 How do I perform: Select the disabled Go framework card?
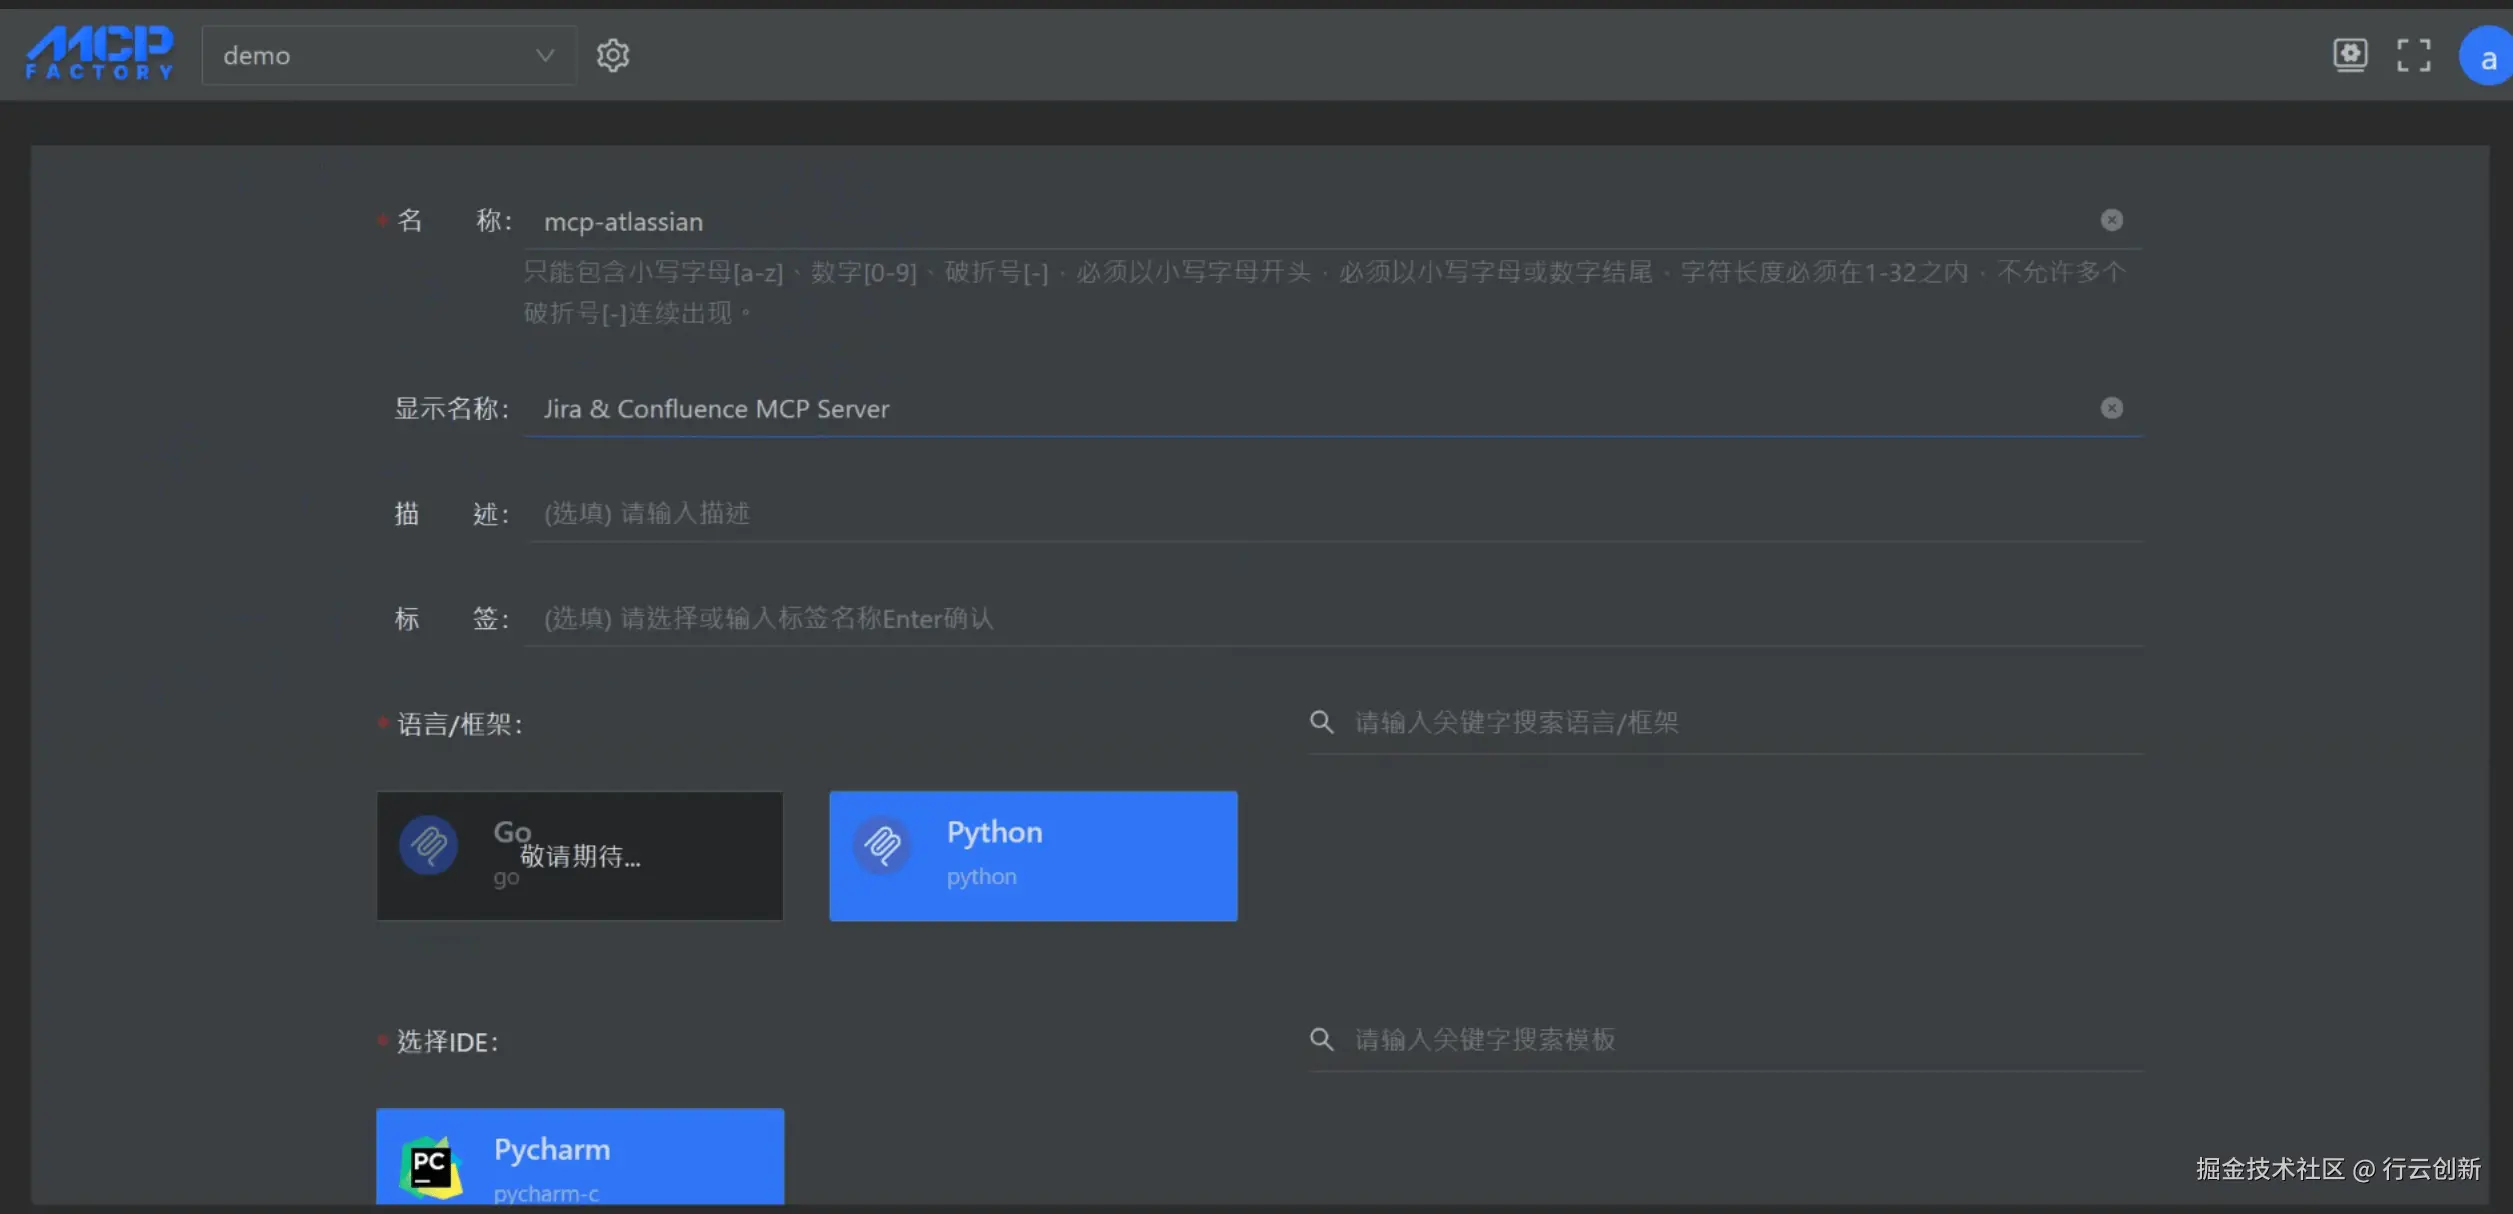(x=579, y=856)
